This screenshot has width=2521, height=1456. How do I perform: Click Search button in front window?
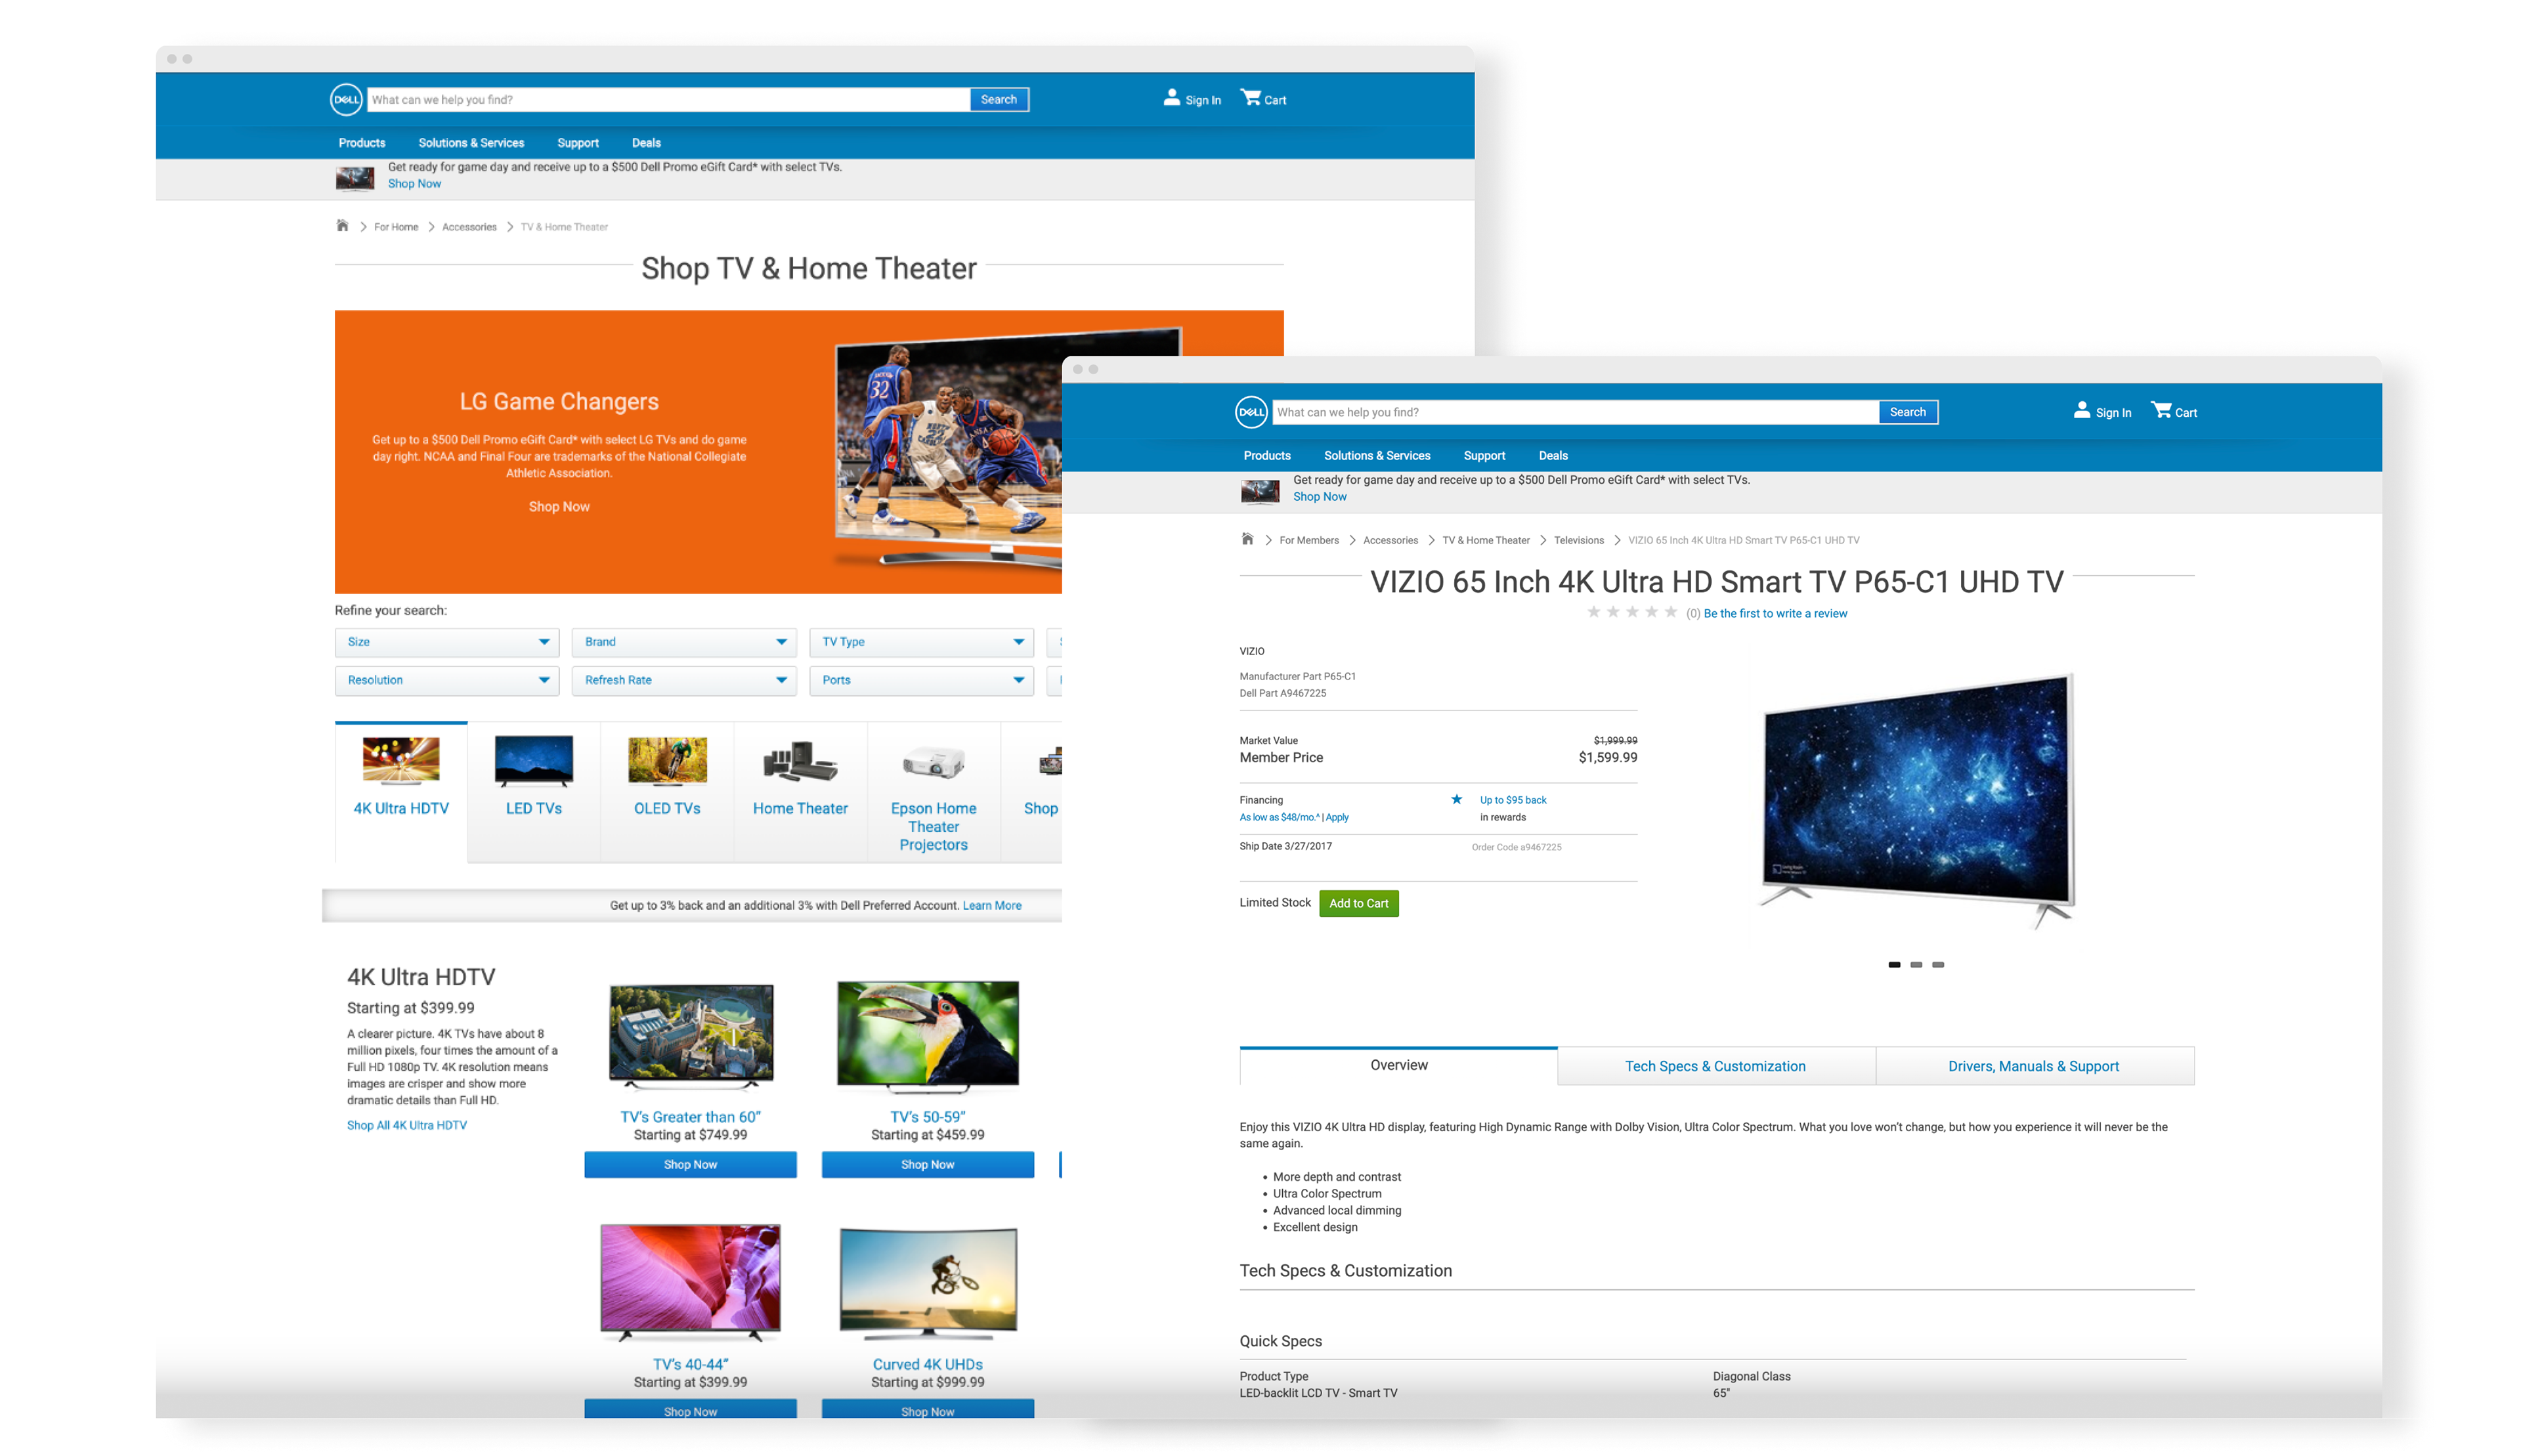tap(1908, 412)
